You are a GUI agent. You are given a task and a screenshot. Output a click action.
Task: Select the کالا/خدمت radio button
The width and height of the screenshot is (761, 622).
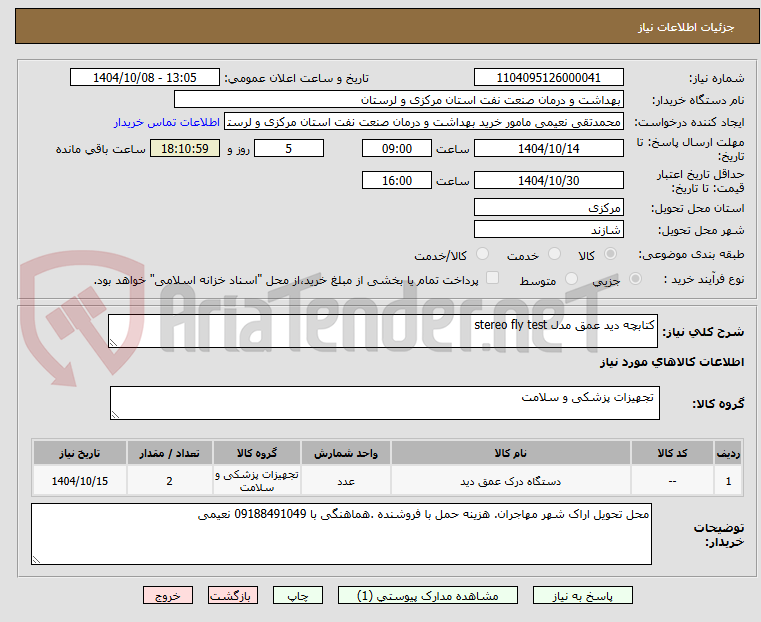coord(482,254)
